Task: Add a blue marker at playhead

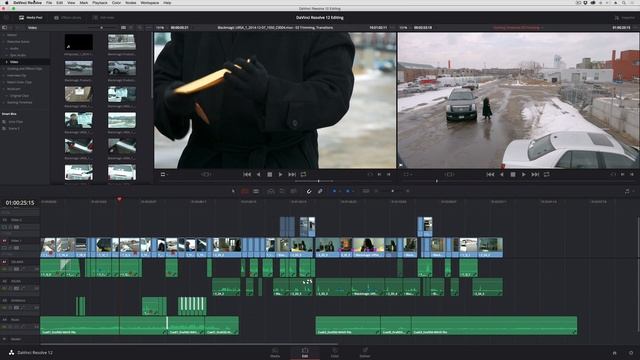Action: pos(348,191)
